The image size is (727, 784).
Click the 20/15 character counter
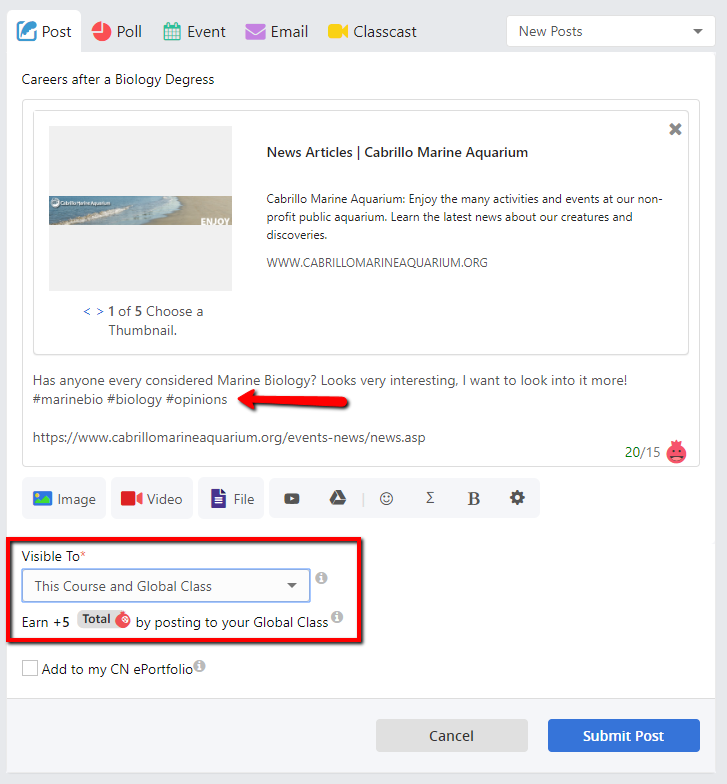(642, 452)
